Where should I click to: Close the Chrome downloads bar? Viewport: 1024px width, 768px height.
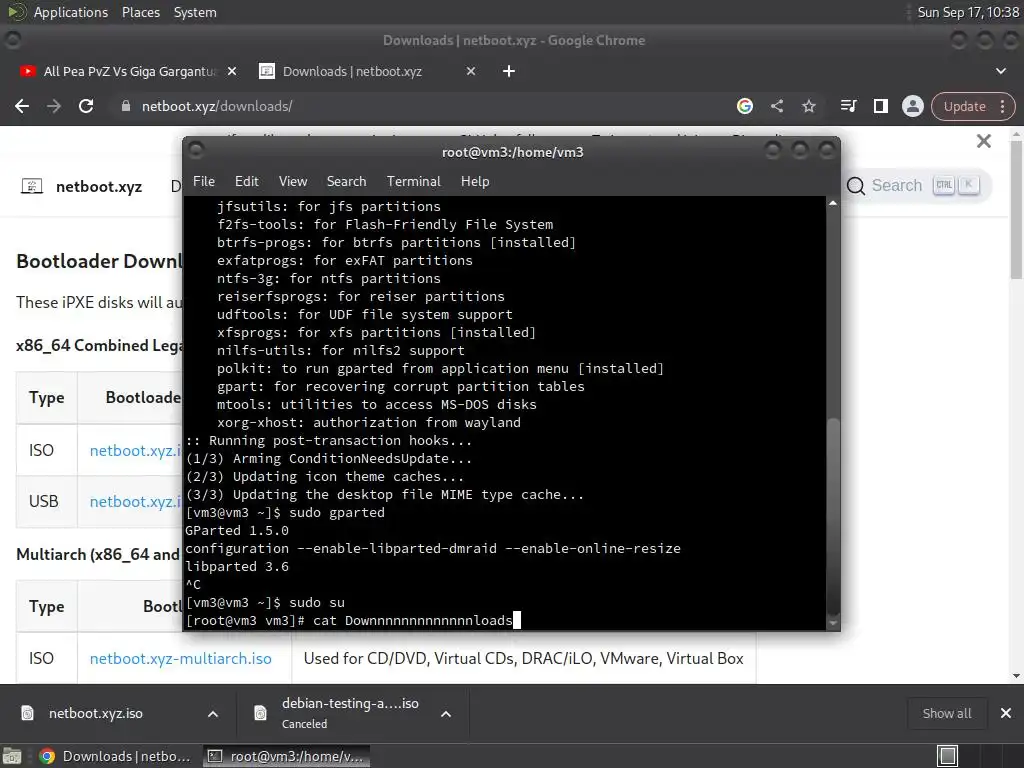tap(1006, 713)
